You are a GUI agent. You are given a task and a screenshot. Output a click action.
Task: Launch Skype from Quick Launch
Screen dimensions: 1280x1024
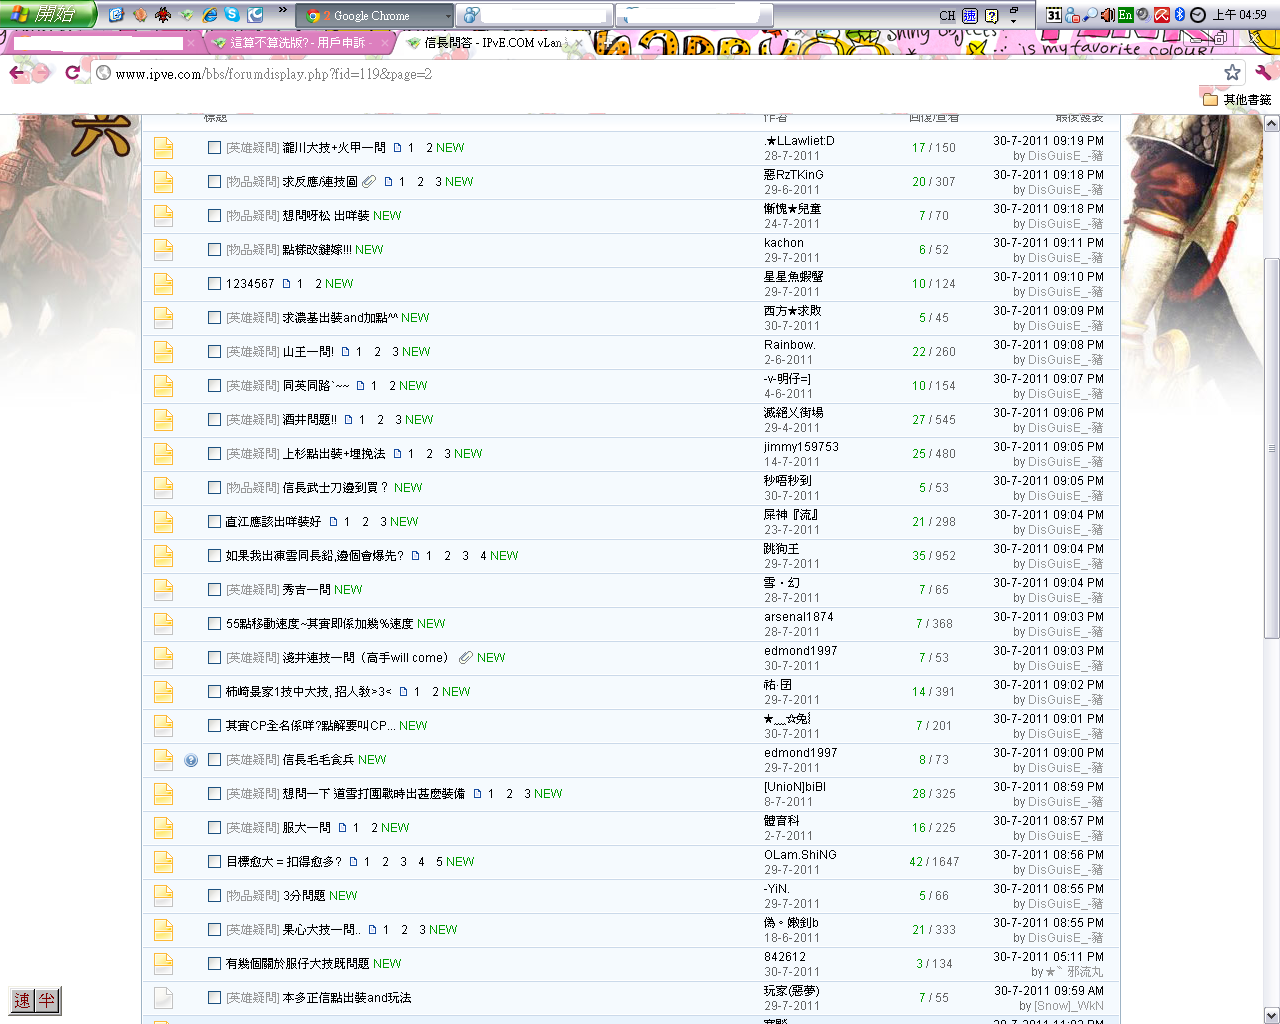click(x=232, y=15)
